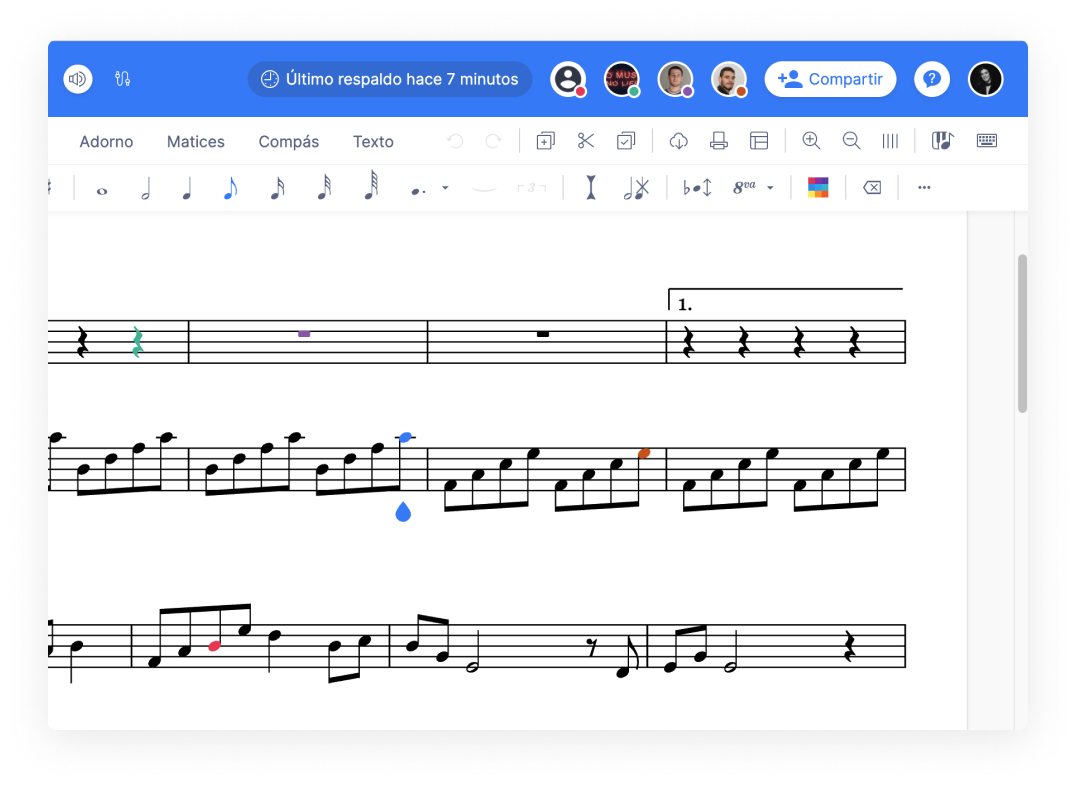Click the vertical scrollbar thumb
The width and height of the screenshot is (1076, 786).
point(1022,334)
